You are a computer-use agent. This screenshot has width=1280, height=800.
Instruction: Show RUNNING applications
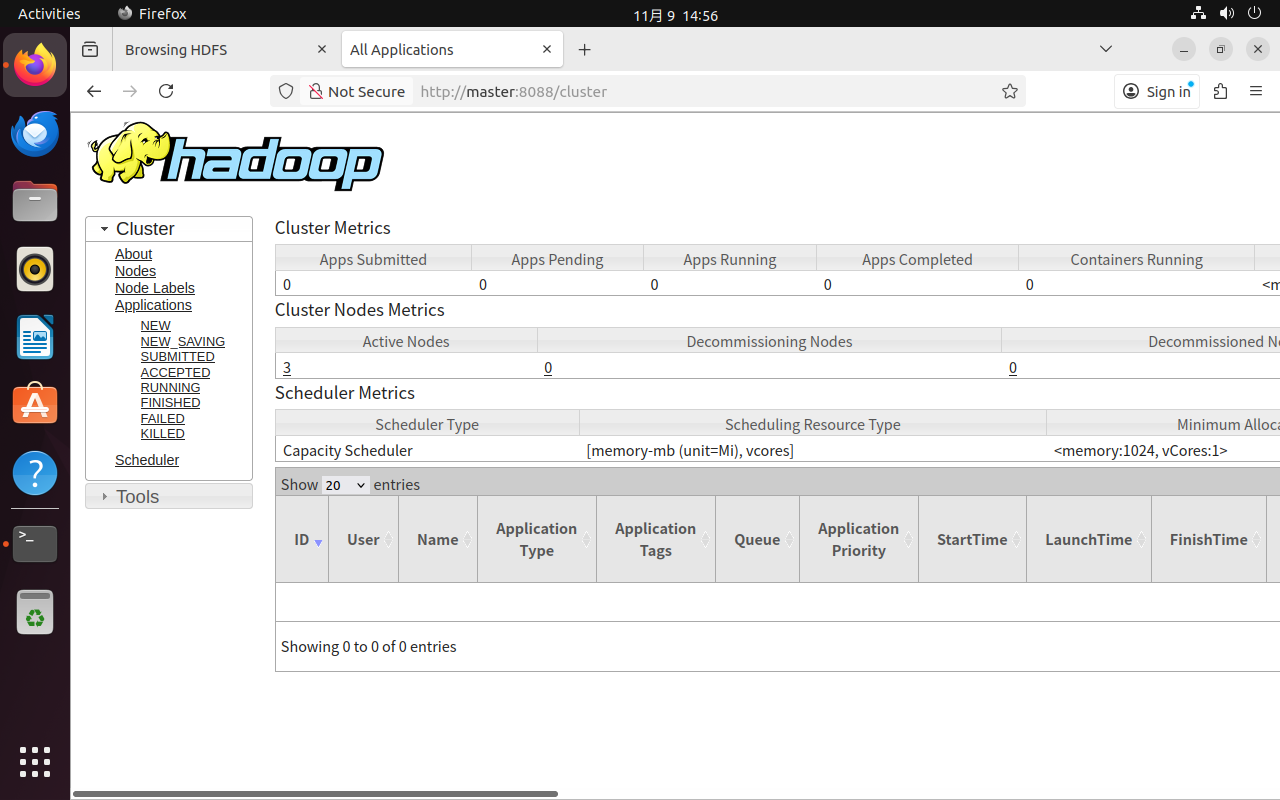pos(170,387)
